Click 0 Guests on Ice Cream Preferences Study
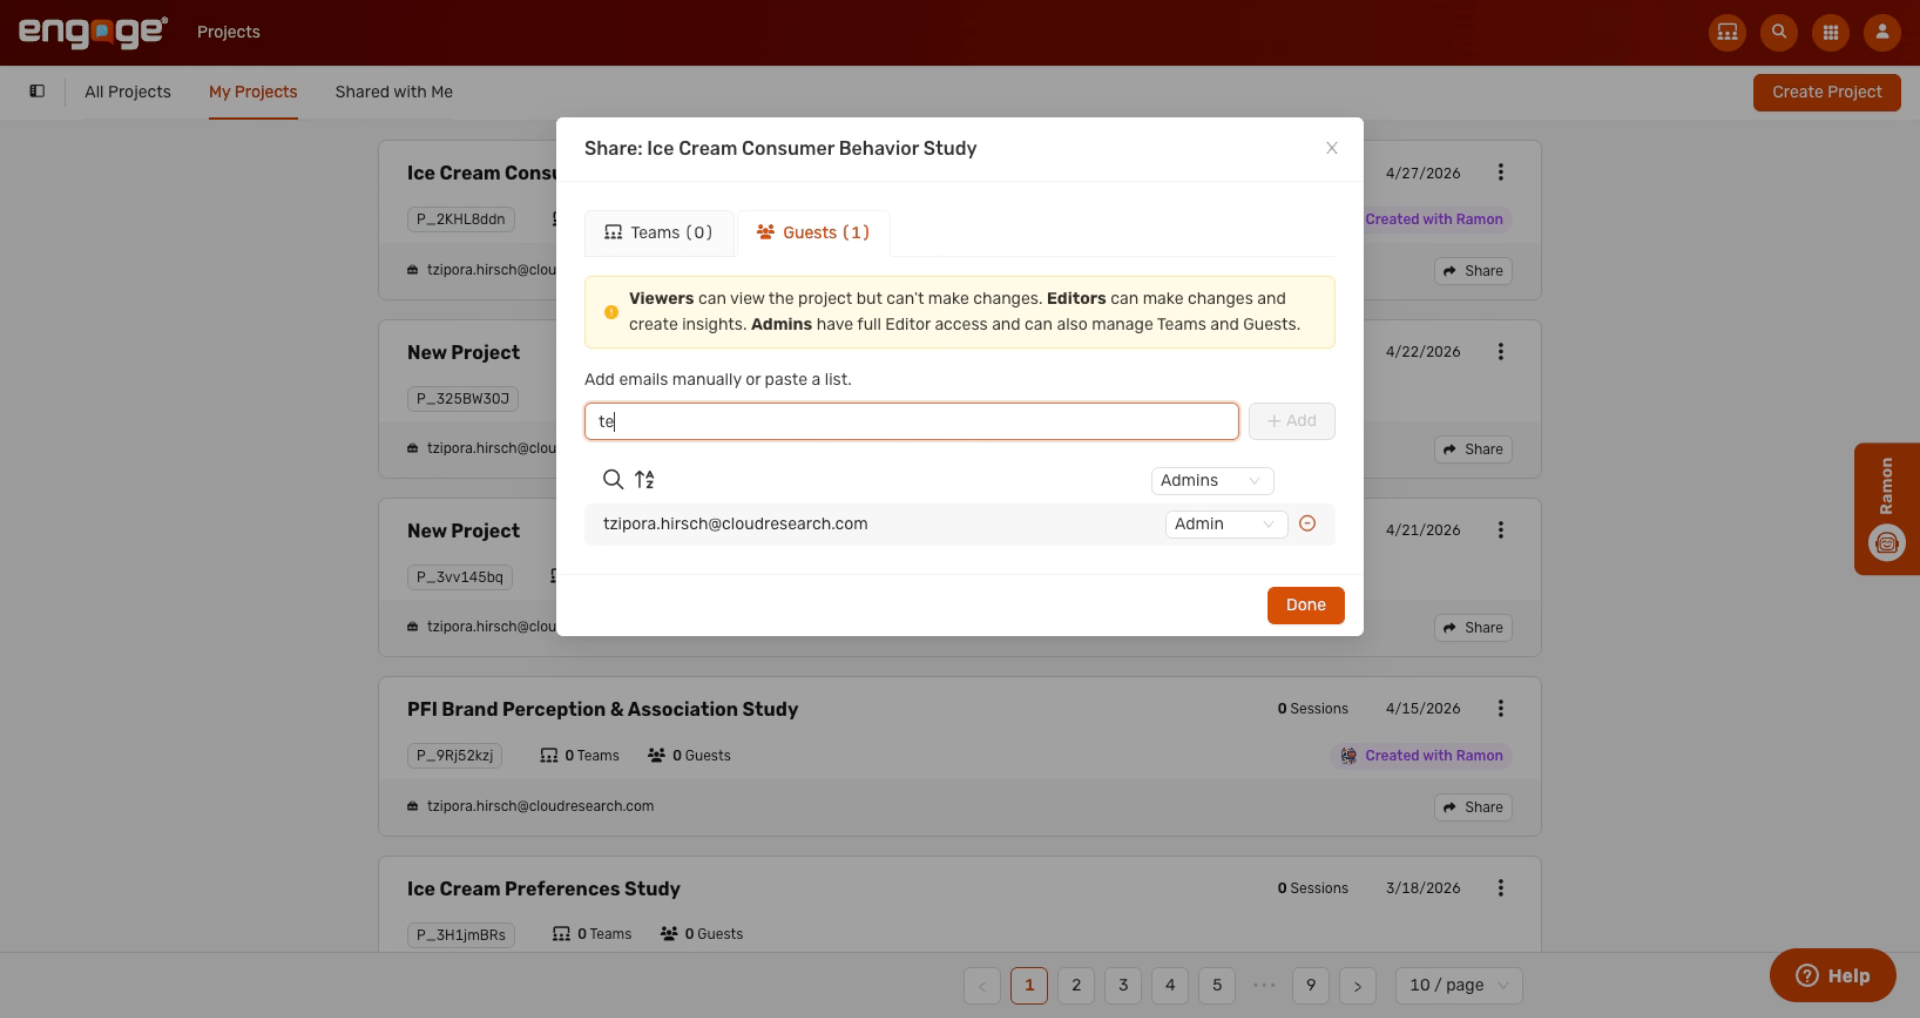The height and width of the screenshot is (1018, 1920). click(702, 934)
